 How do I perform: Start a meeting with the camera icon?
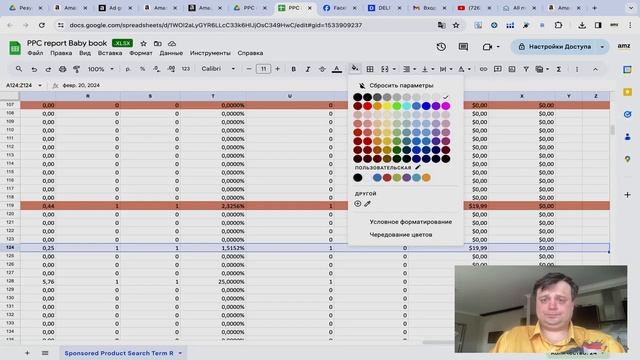pyautogui.click(x=487, y=47)
